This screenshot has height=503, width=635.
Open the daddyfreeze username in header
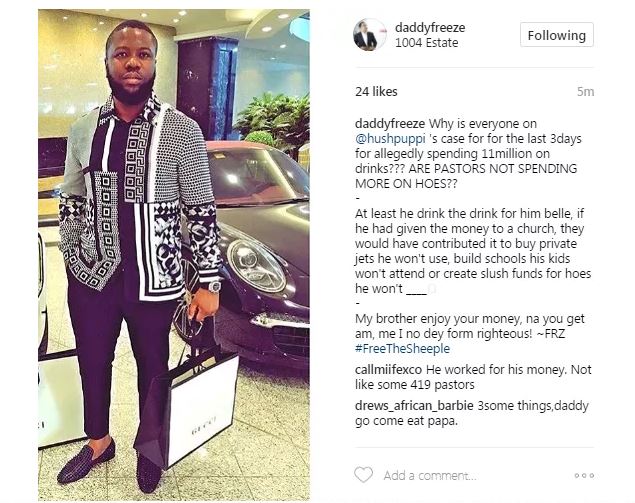pyautogui.click(x=430, y=28)
